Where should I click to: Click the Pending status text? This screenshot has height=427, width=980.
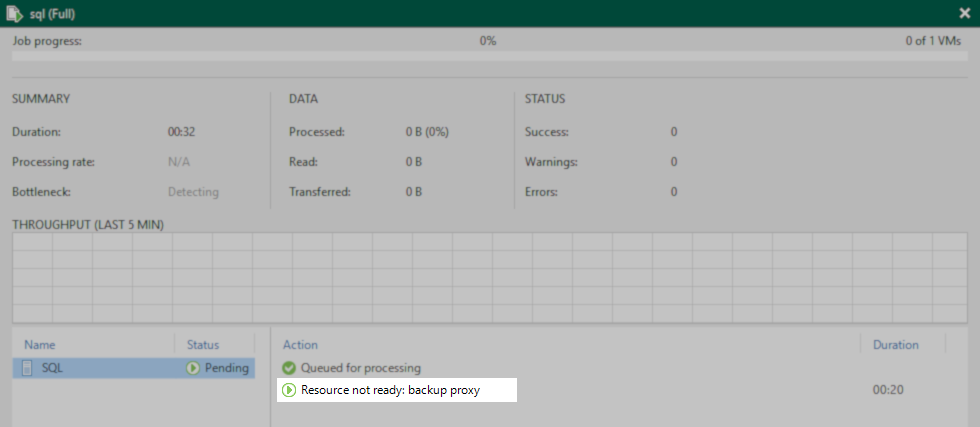[226, 368]
